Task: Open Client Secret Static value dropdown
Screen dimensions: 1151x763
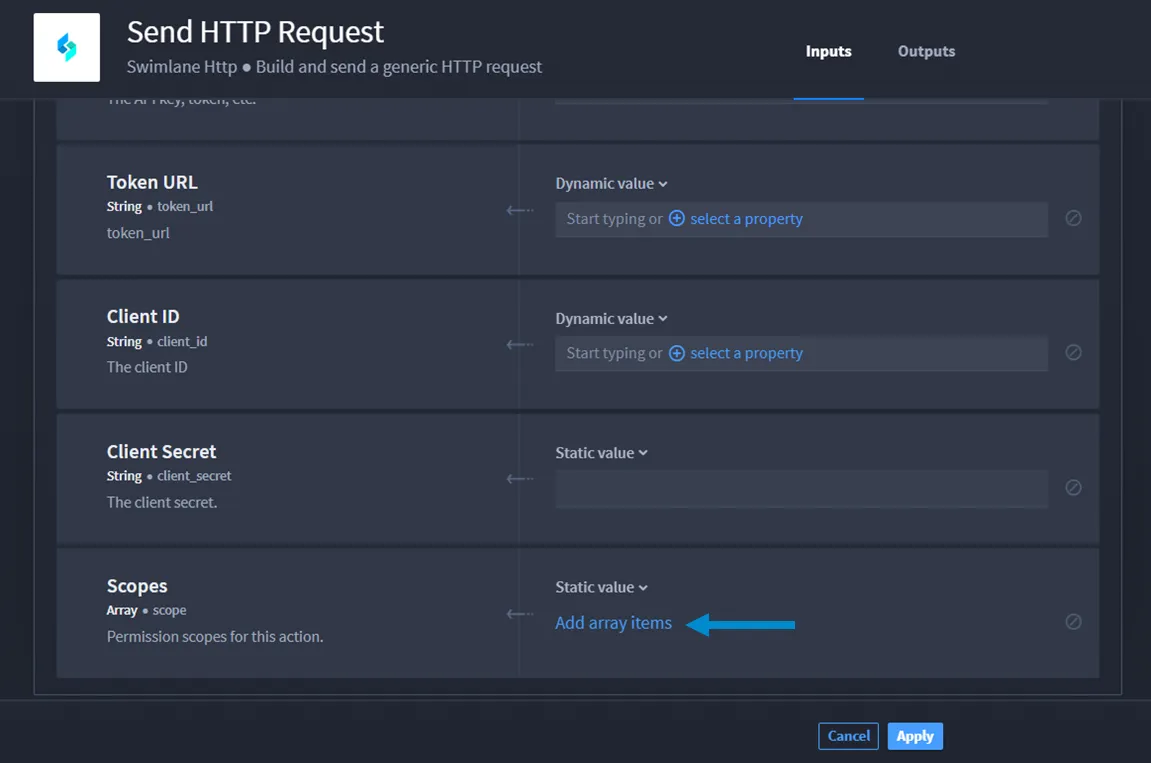Action: tap(602, 453)
